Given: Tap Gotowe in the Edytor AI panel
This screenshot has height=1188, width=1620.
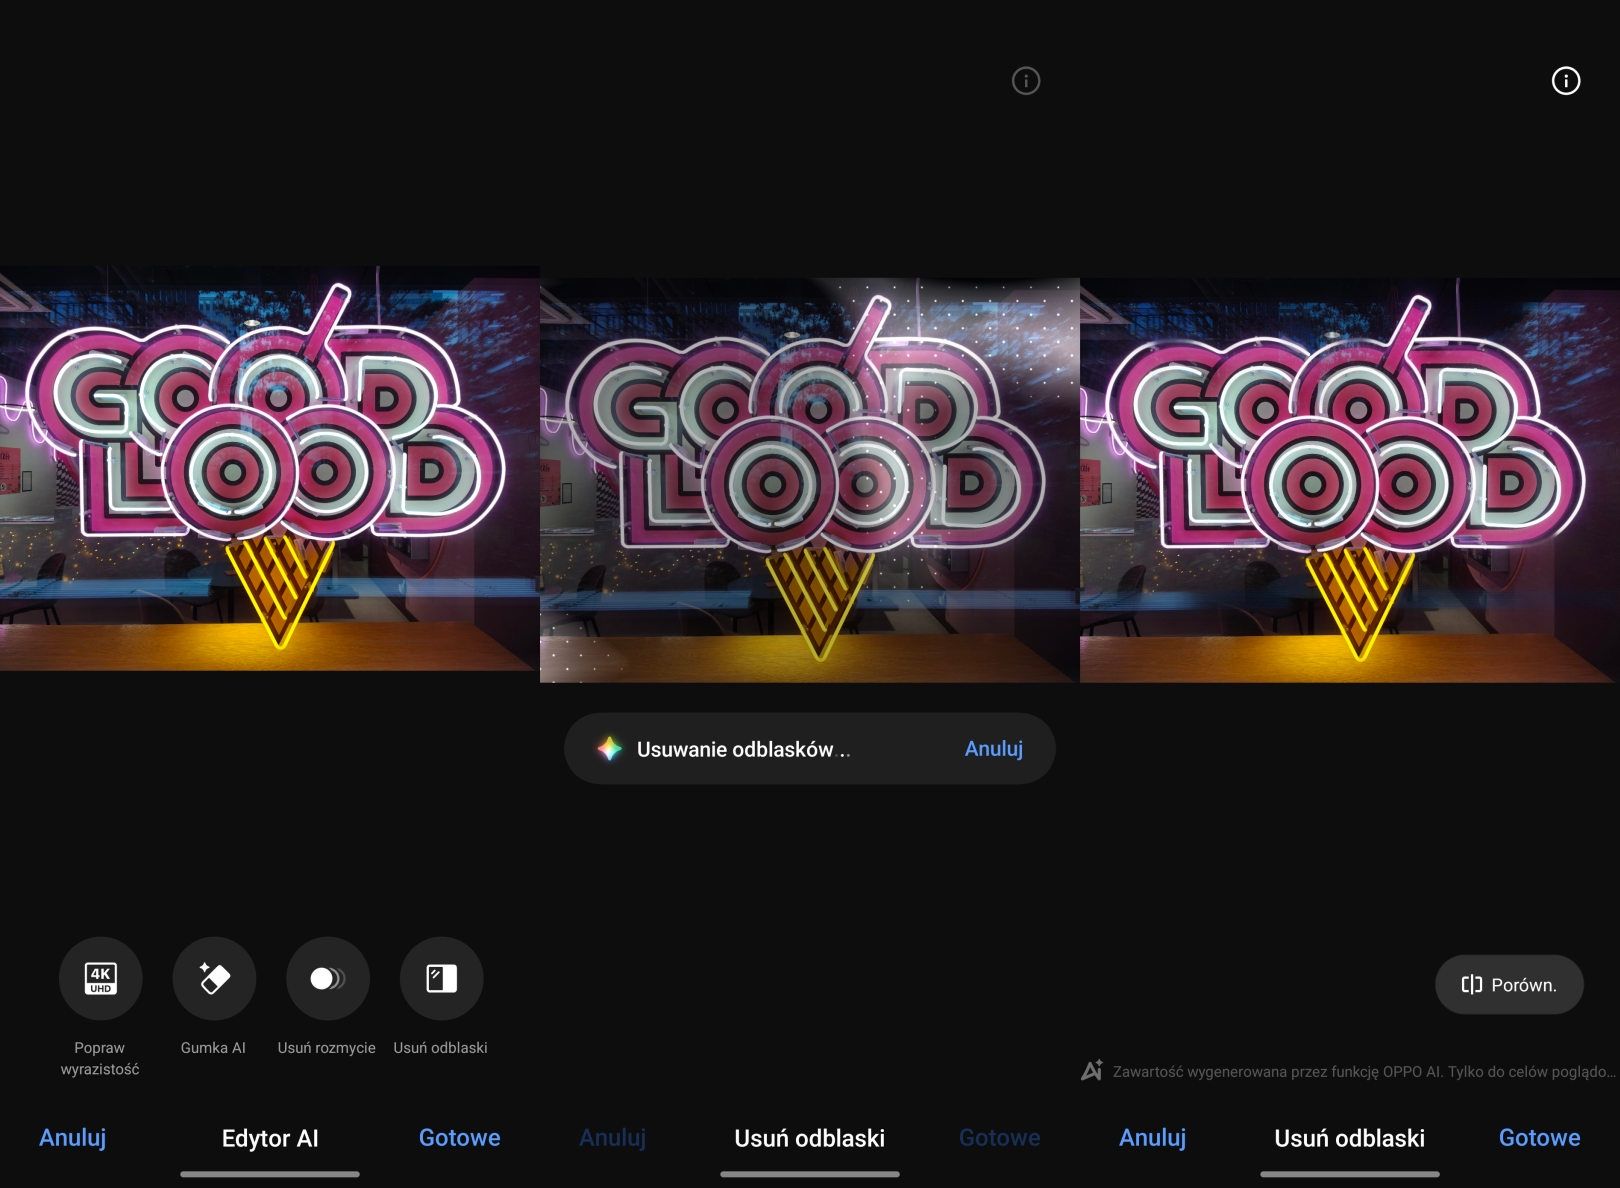Looking at the screenshot, I should point(460,1138).
